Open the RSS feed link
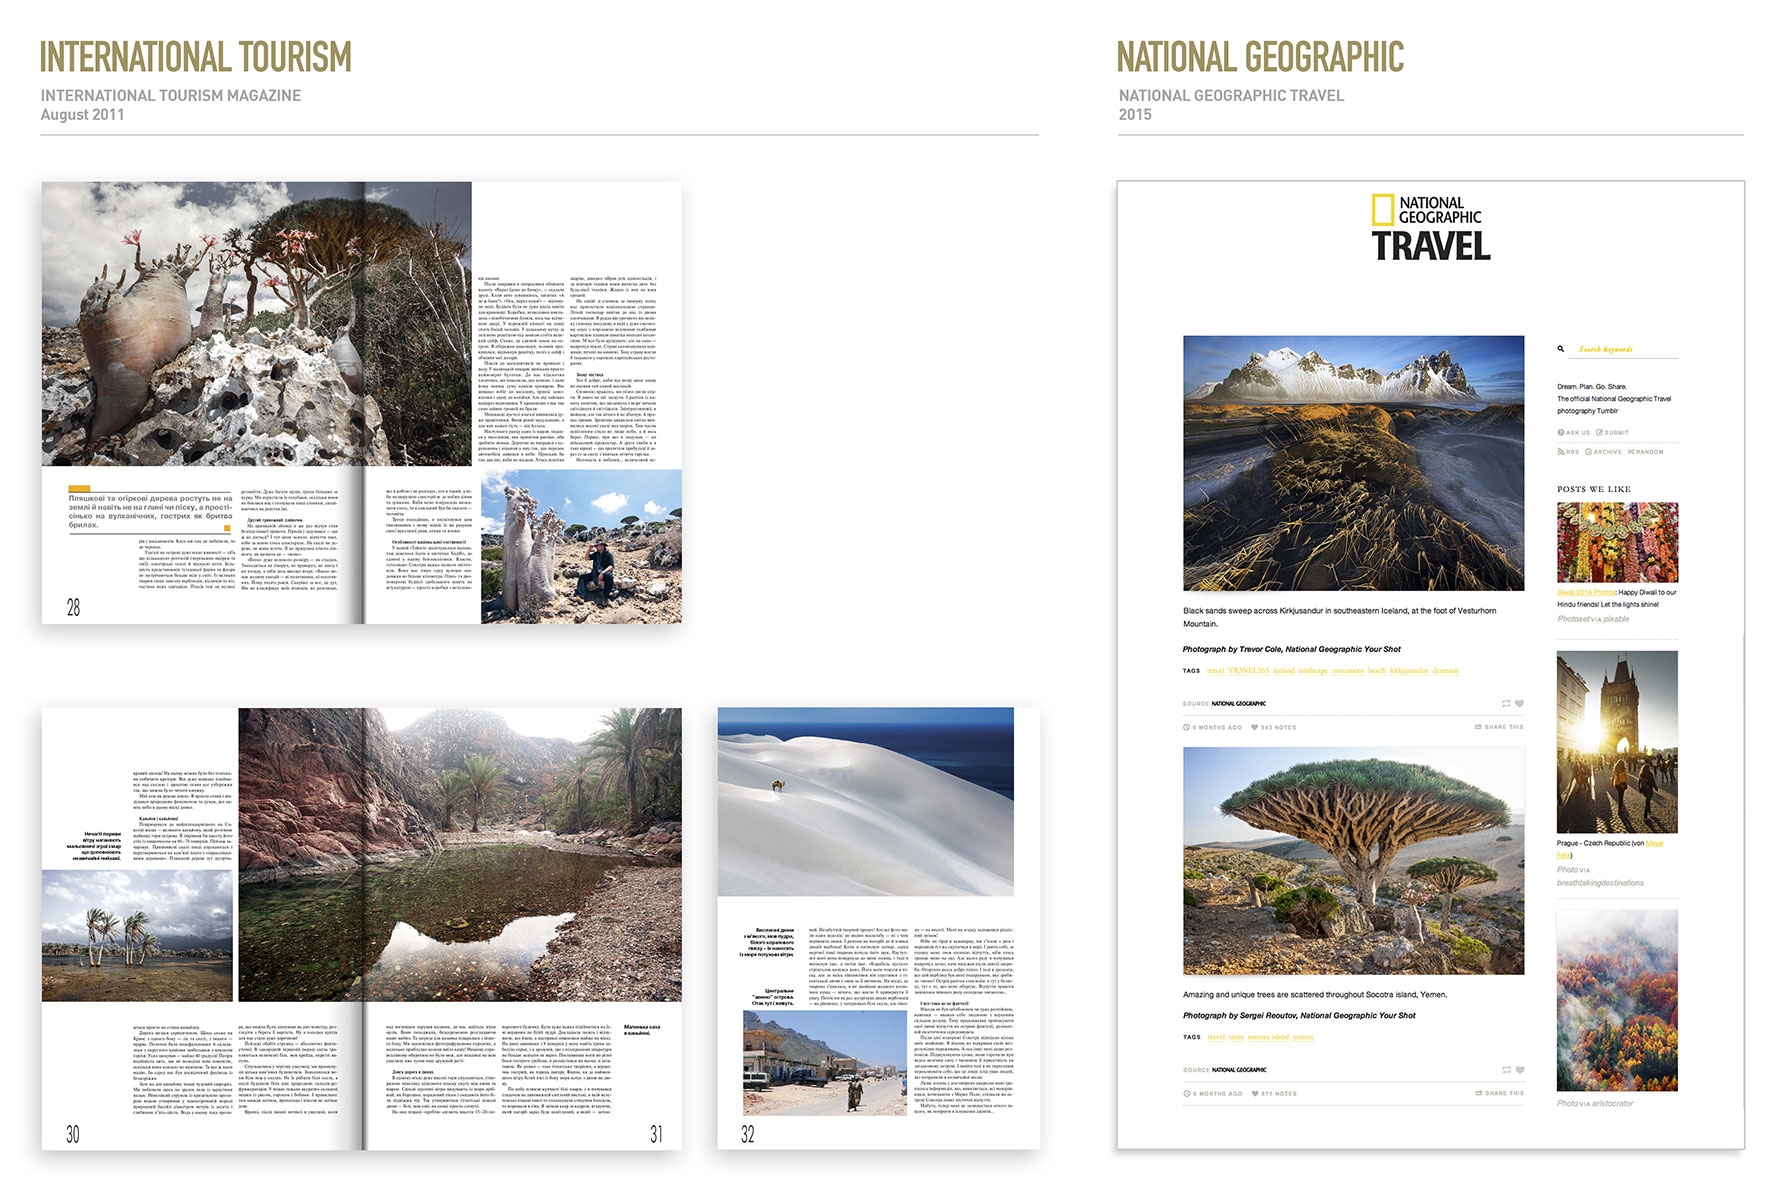The width and height of the screenshot is (1780, 1187). coord(1568,452)
